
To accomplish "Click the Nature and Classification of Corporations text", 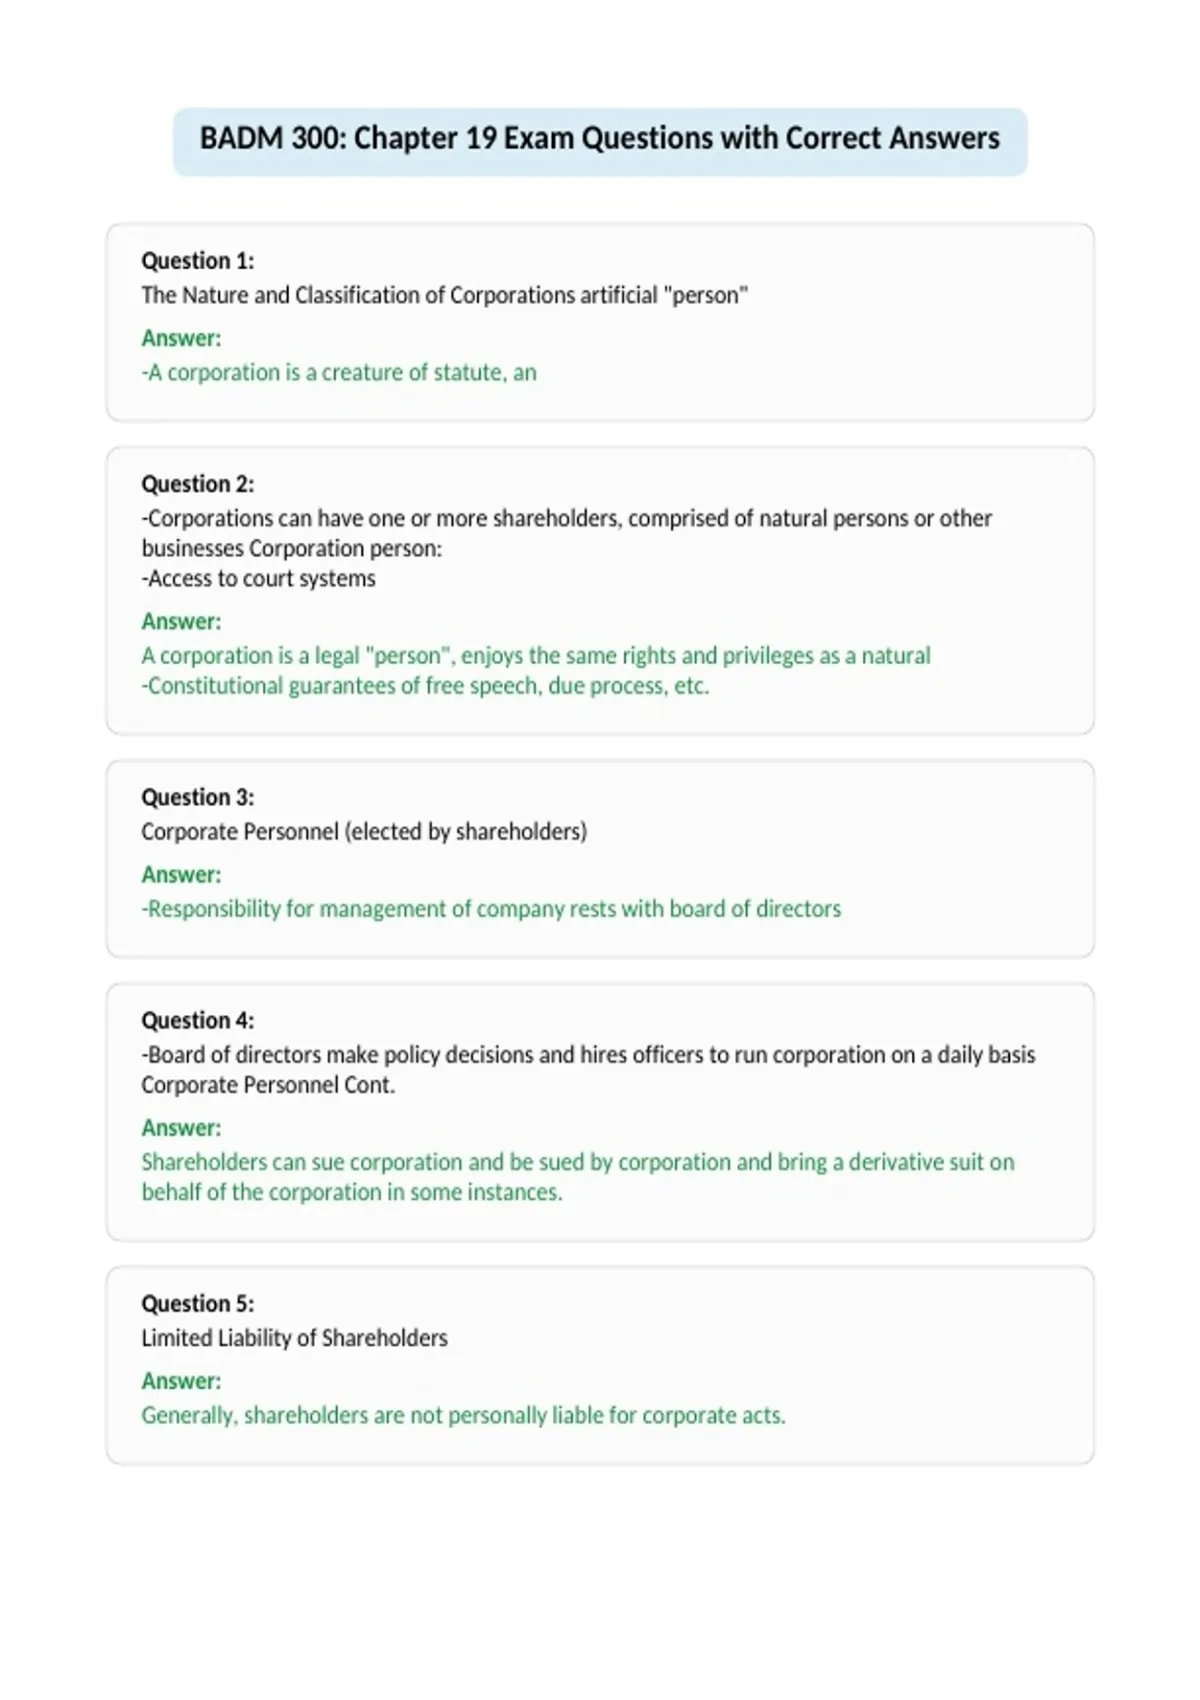I will tap(444, 295).
